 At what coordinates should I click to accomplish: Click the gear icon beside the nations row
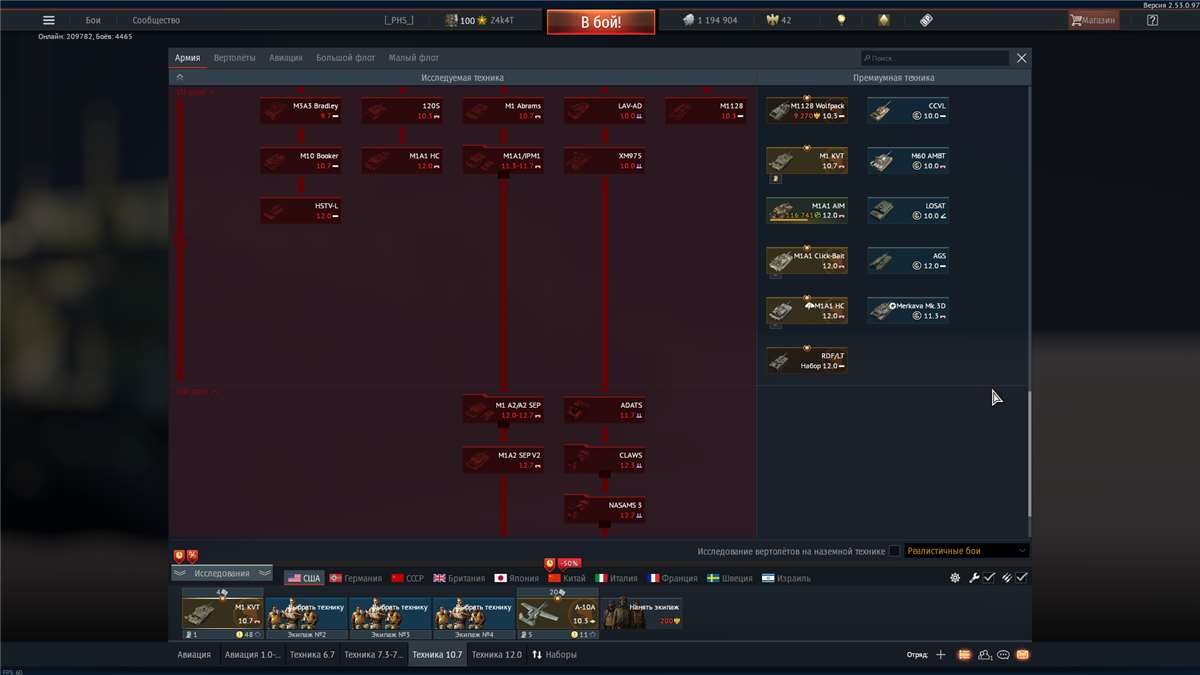coord(955,578)
